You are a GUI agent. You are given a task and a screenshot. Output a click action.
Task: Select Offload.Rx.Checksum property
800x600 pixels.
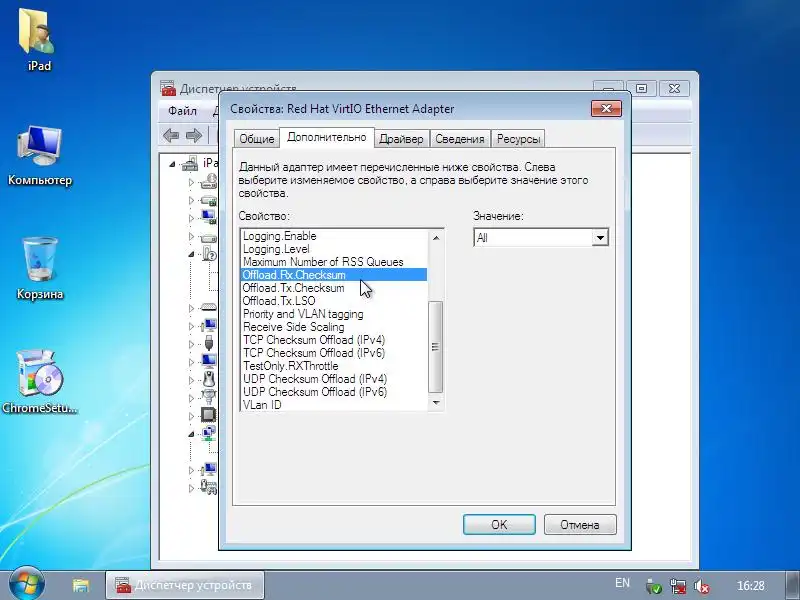334,275
